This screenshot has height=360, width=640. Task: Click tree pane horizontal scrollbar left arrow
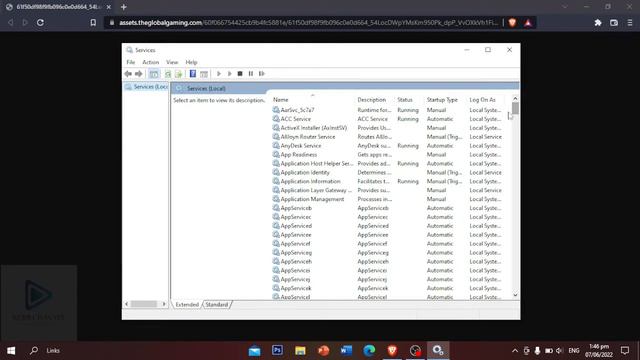(127, 304)
